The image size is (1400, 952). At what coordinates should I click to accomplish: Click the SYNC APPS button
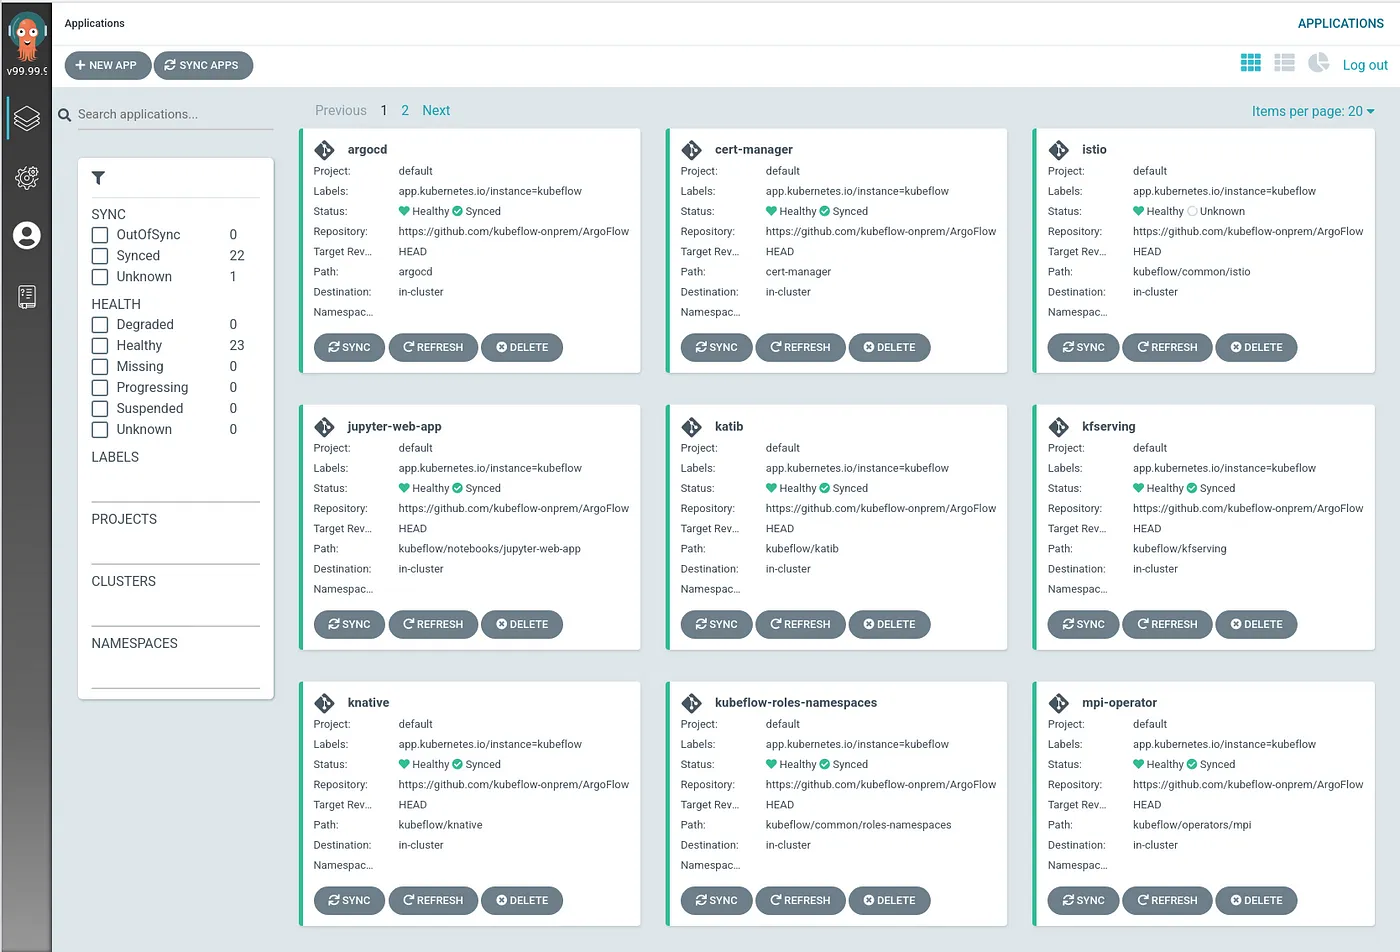pyautogui.click(x=203, y=65)
